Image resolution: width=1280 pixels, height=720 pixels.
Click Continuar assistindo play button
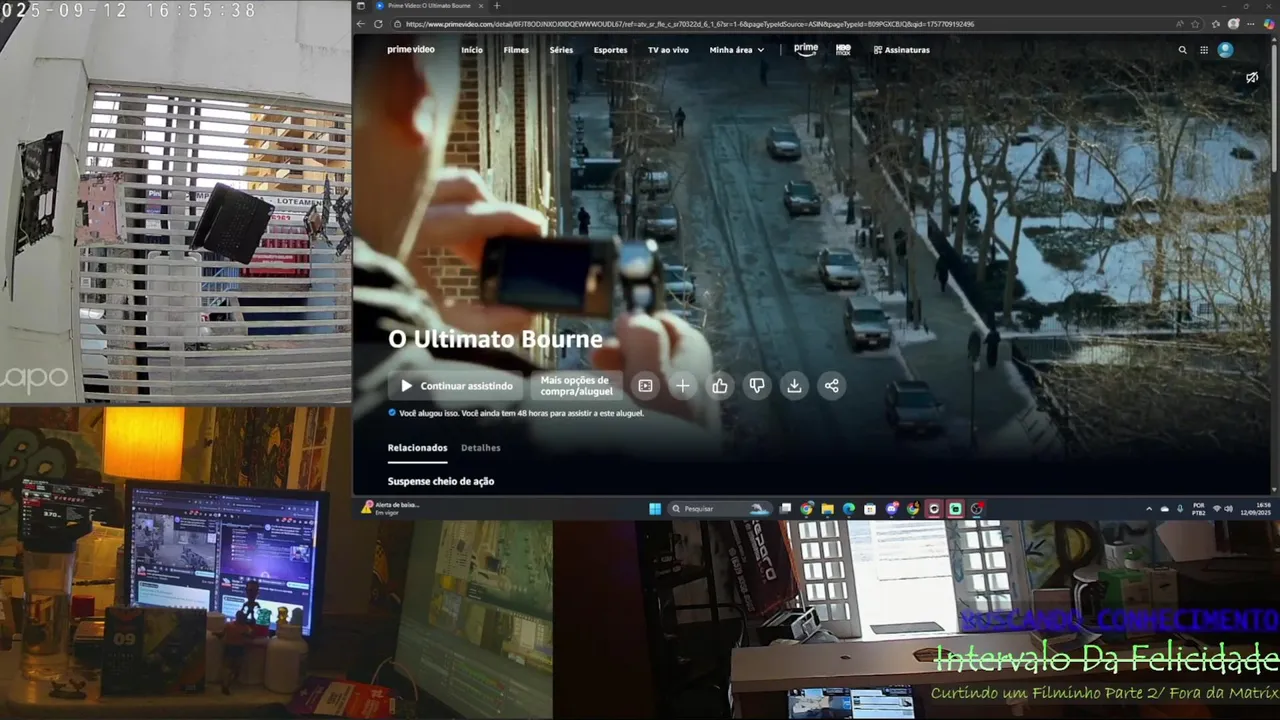coord(456,386)
